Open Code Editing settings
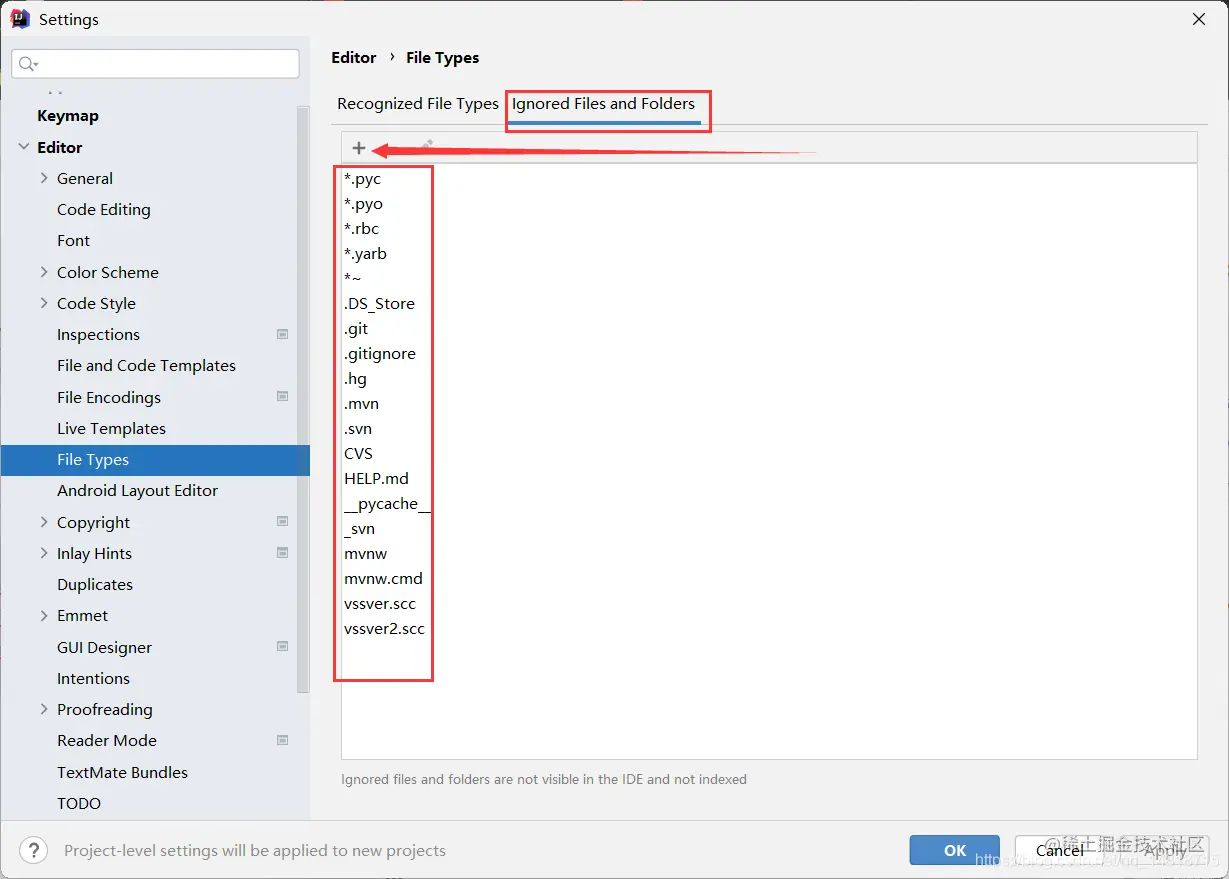 (x=104, y=209)
